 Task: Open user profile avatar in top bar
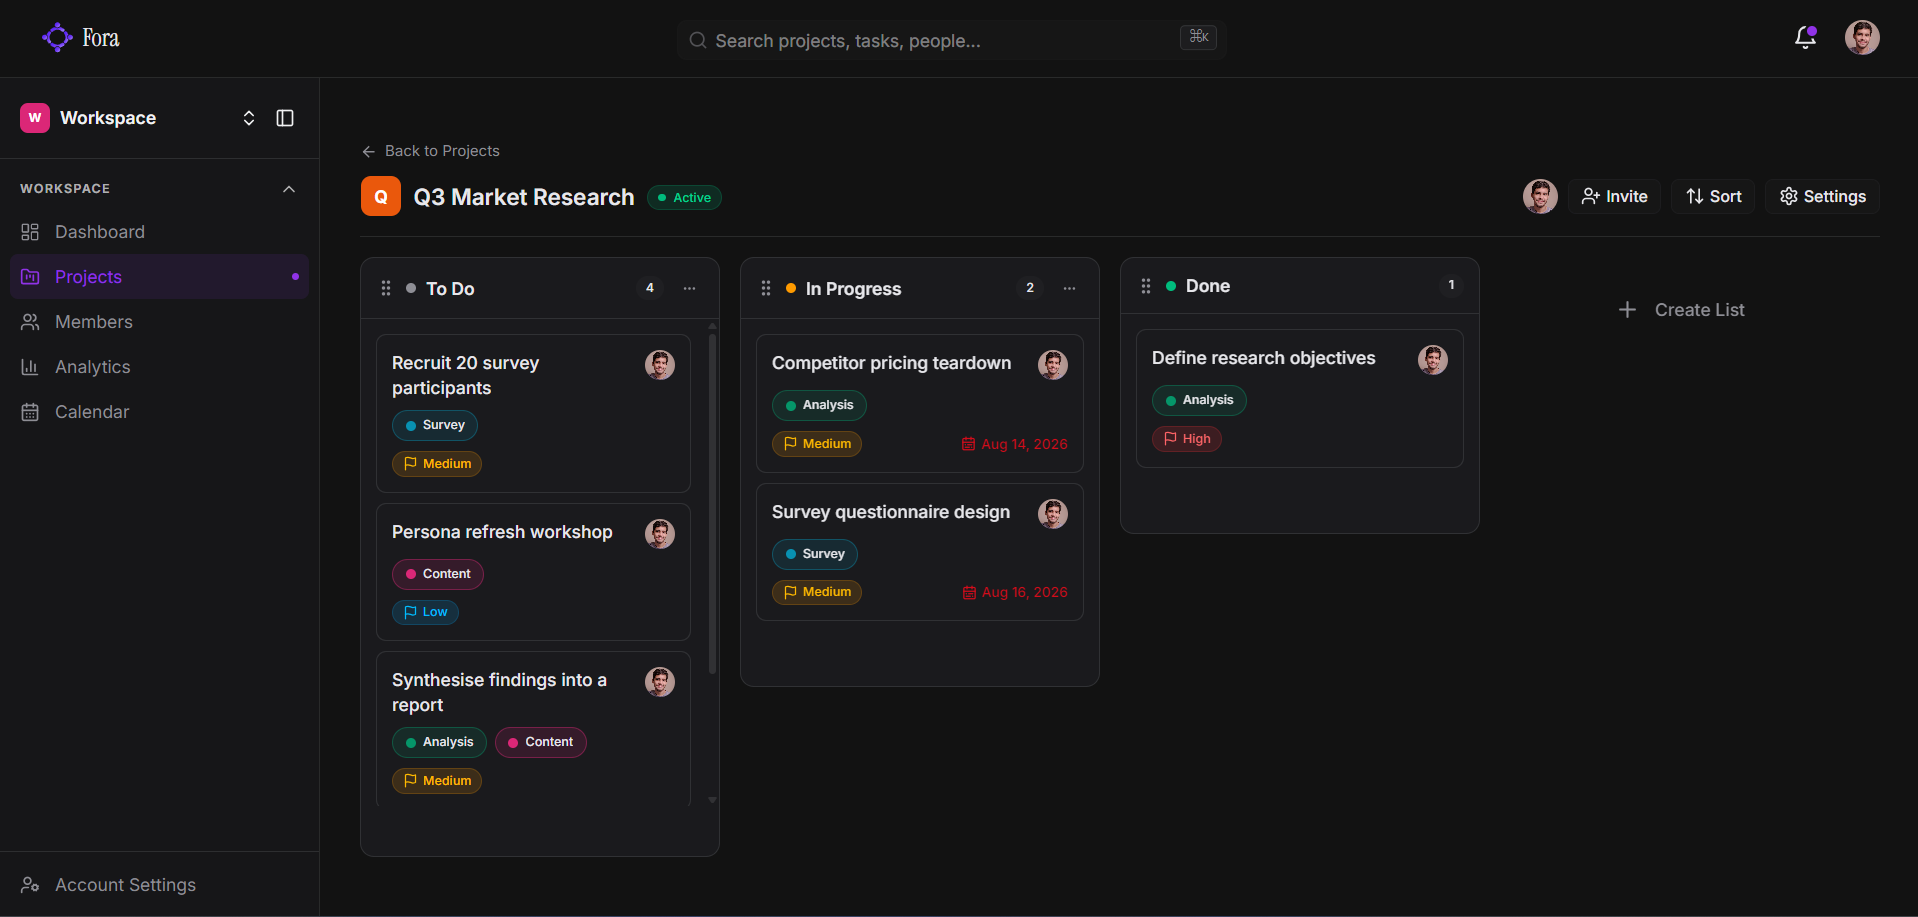tap(1862, 38)
